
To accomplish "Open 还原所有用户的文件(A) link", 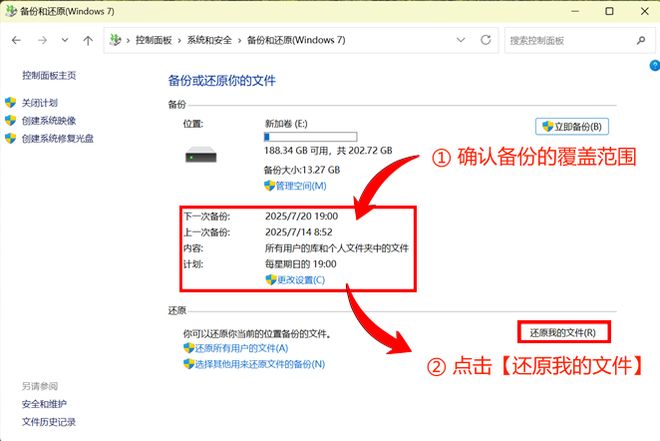I will coord(242,348).
